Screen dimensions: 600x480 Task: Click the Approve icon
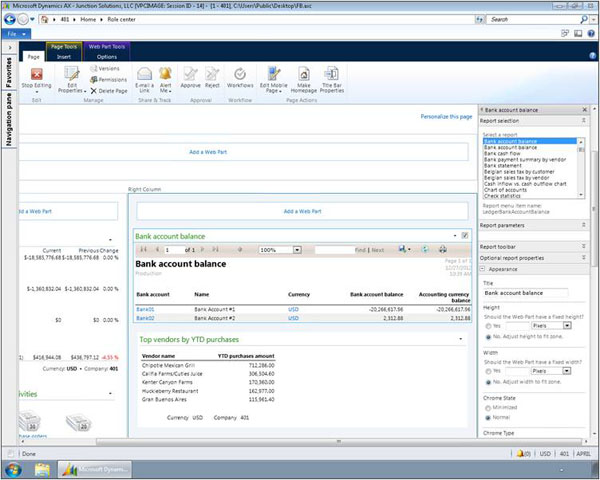pyautogui.click(x=190, y=73)
